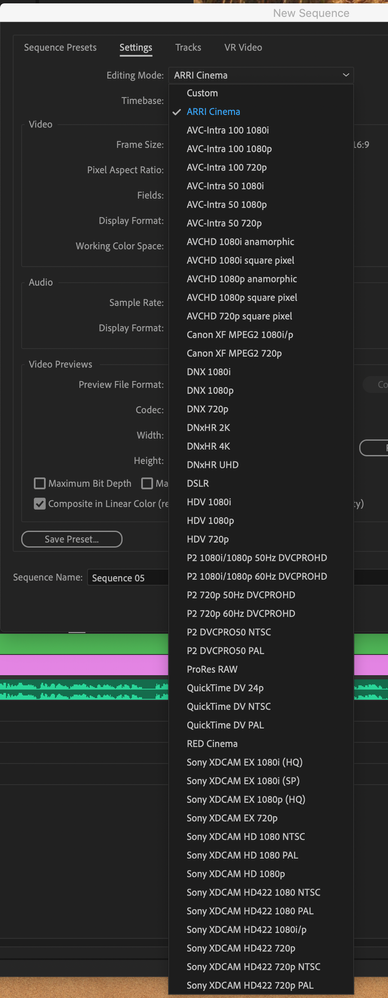Select DSLR editing mode
388x998 pixels.
261,484
